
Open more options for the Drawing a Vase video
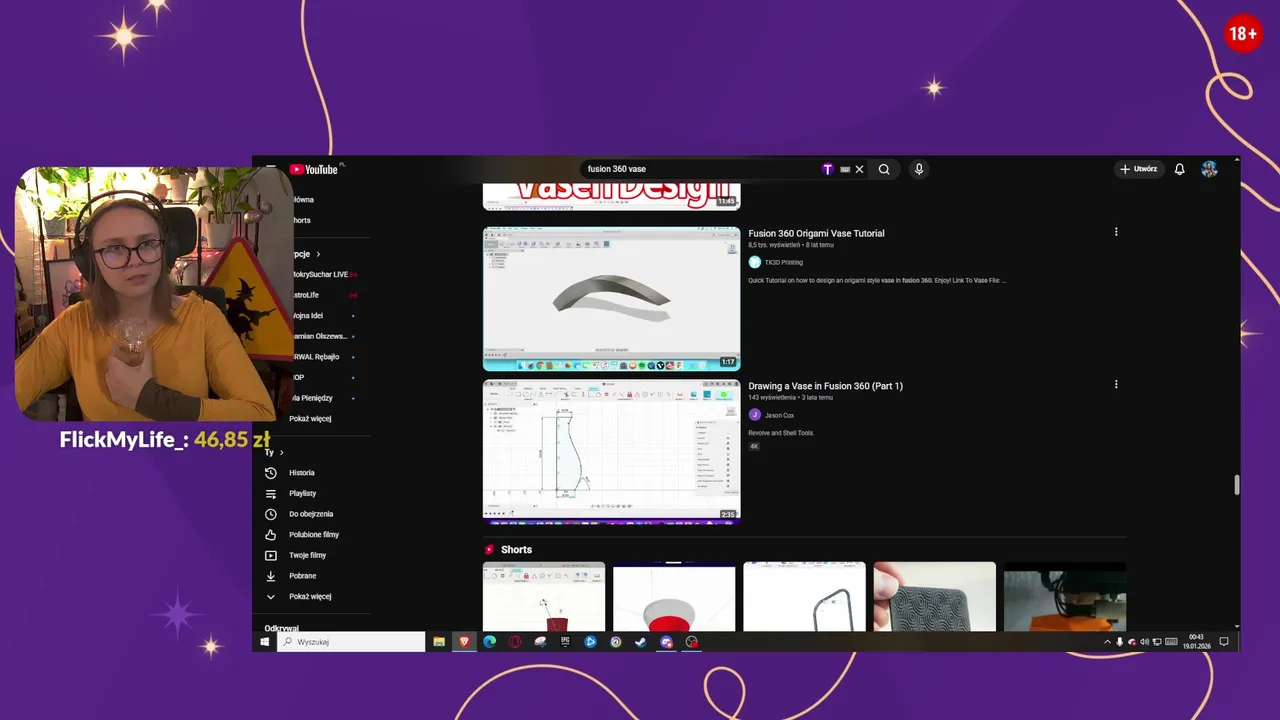[1116, 384]
